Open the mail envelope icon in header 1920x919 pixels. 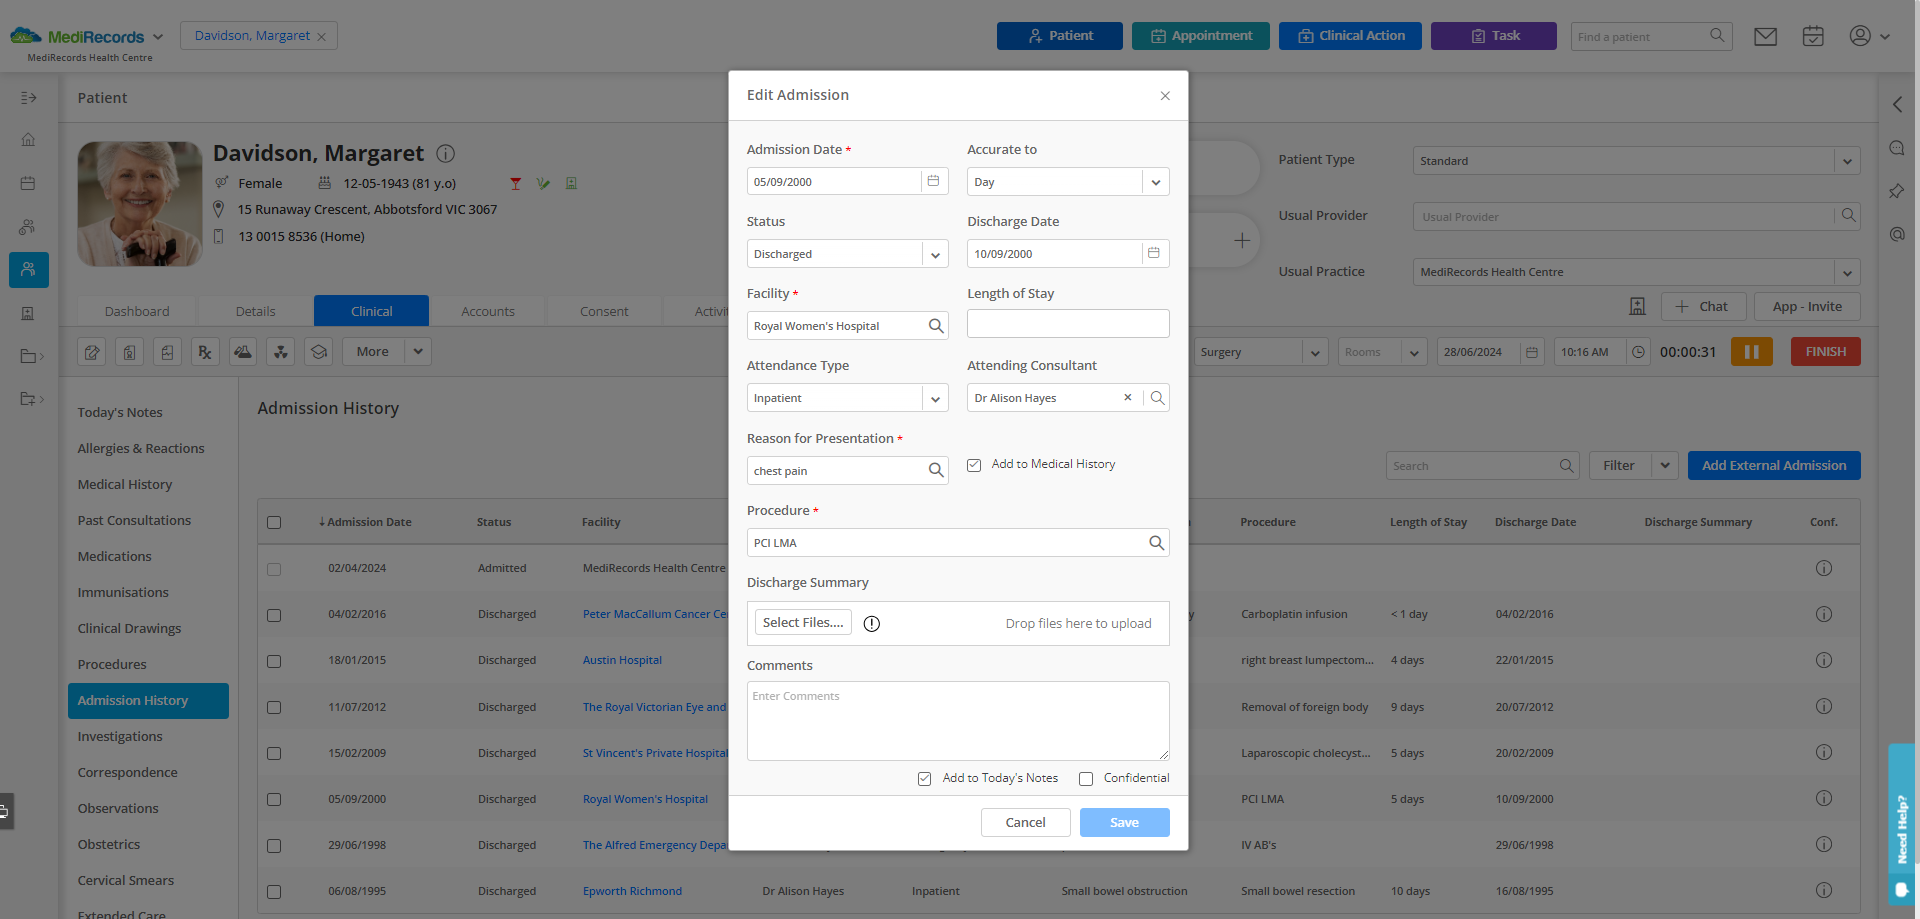tap(1765, 37)
